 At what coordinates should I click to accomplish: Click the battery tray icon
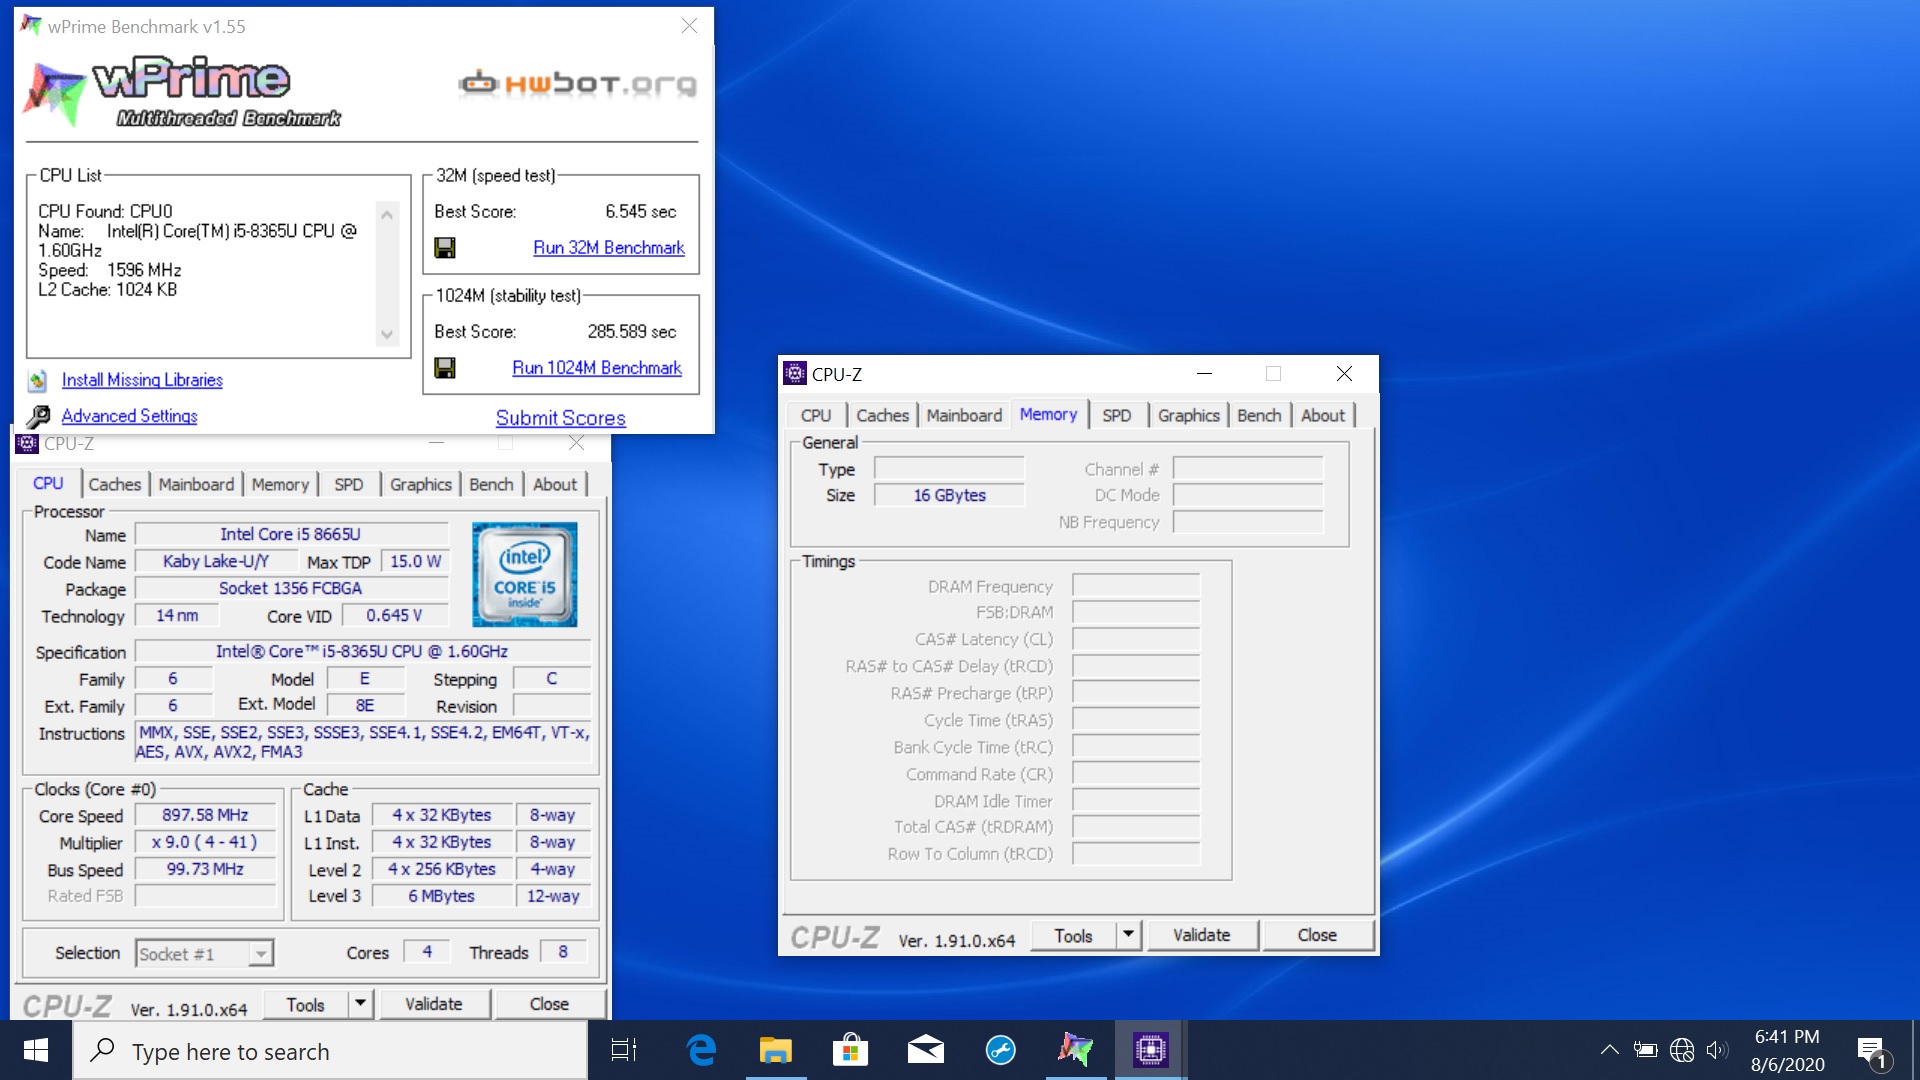pyautogui.click(x=1645, y=1050)
